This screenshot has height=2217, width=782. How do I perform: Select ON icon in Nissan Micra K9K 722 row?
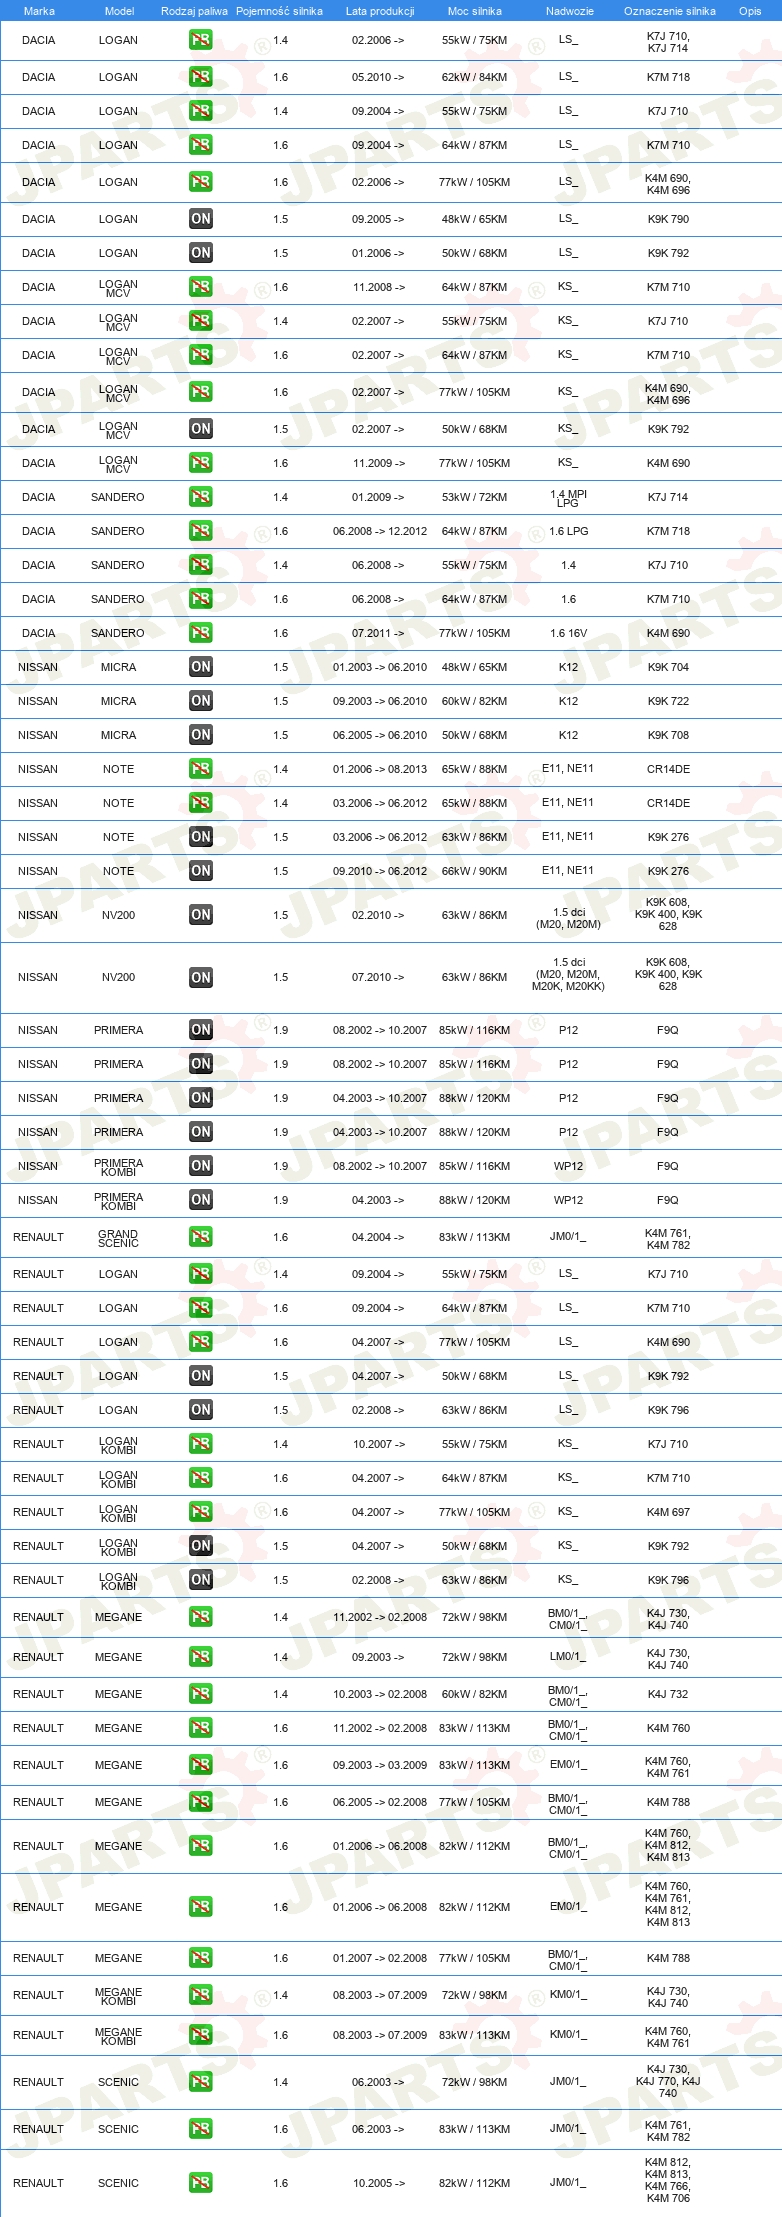[201, 701]
